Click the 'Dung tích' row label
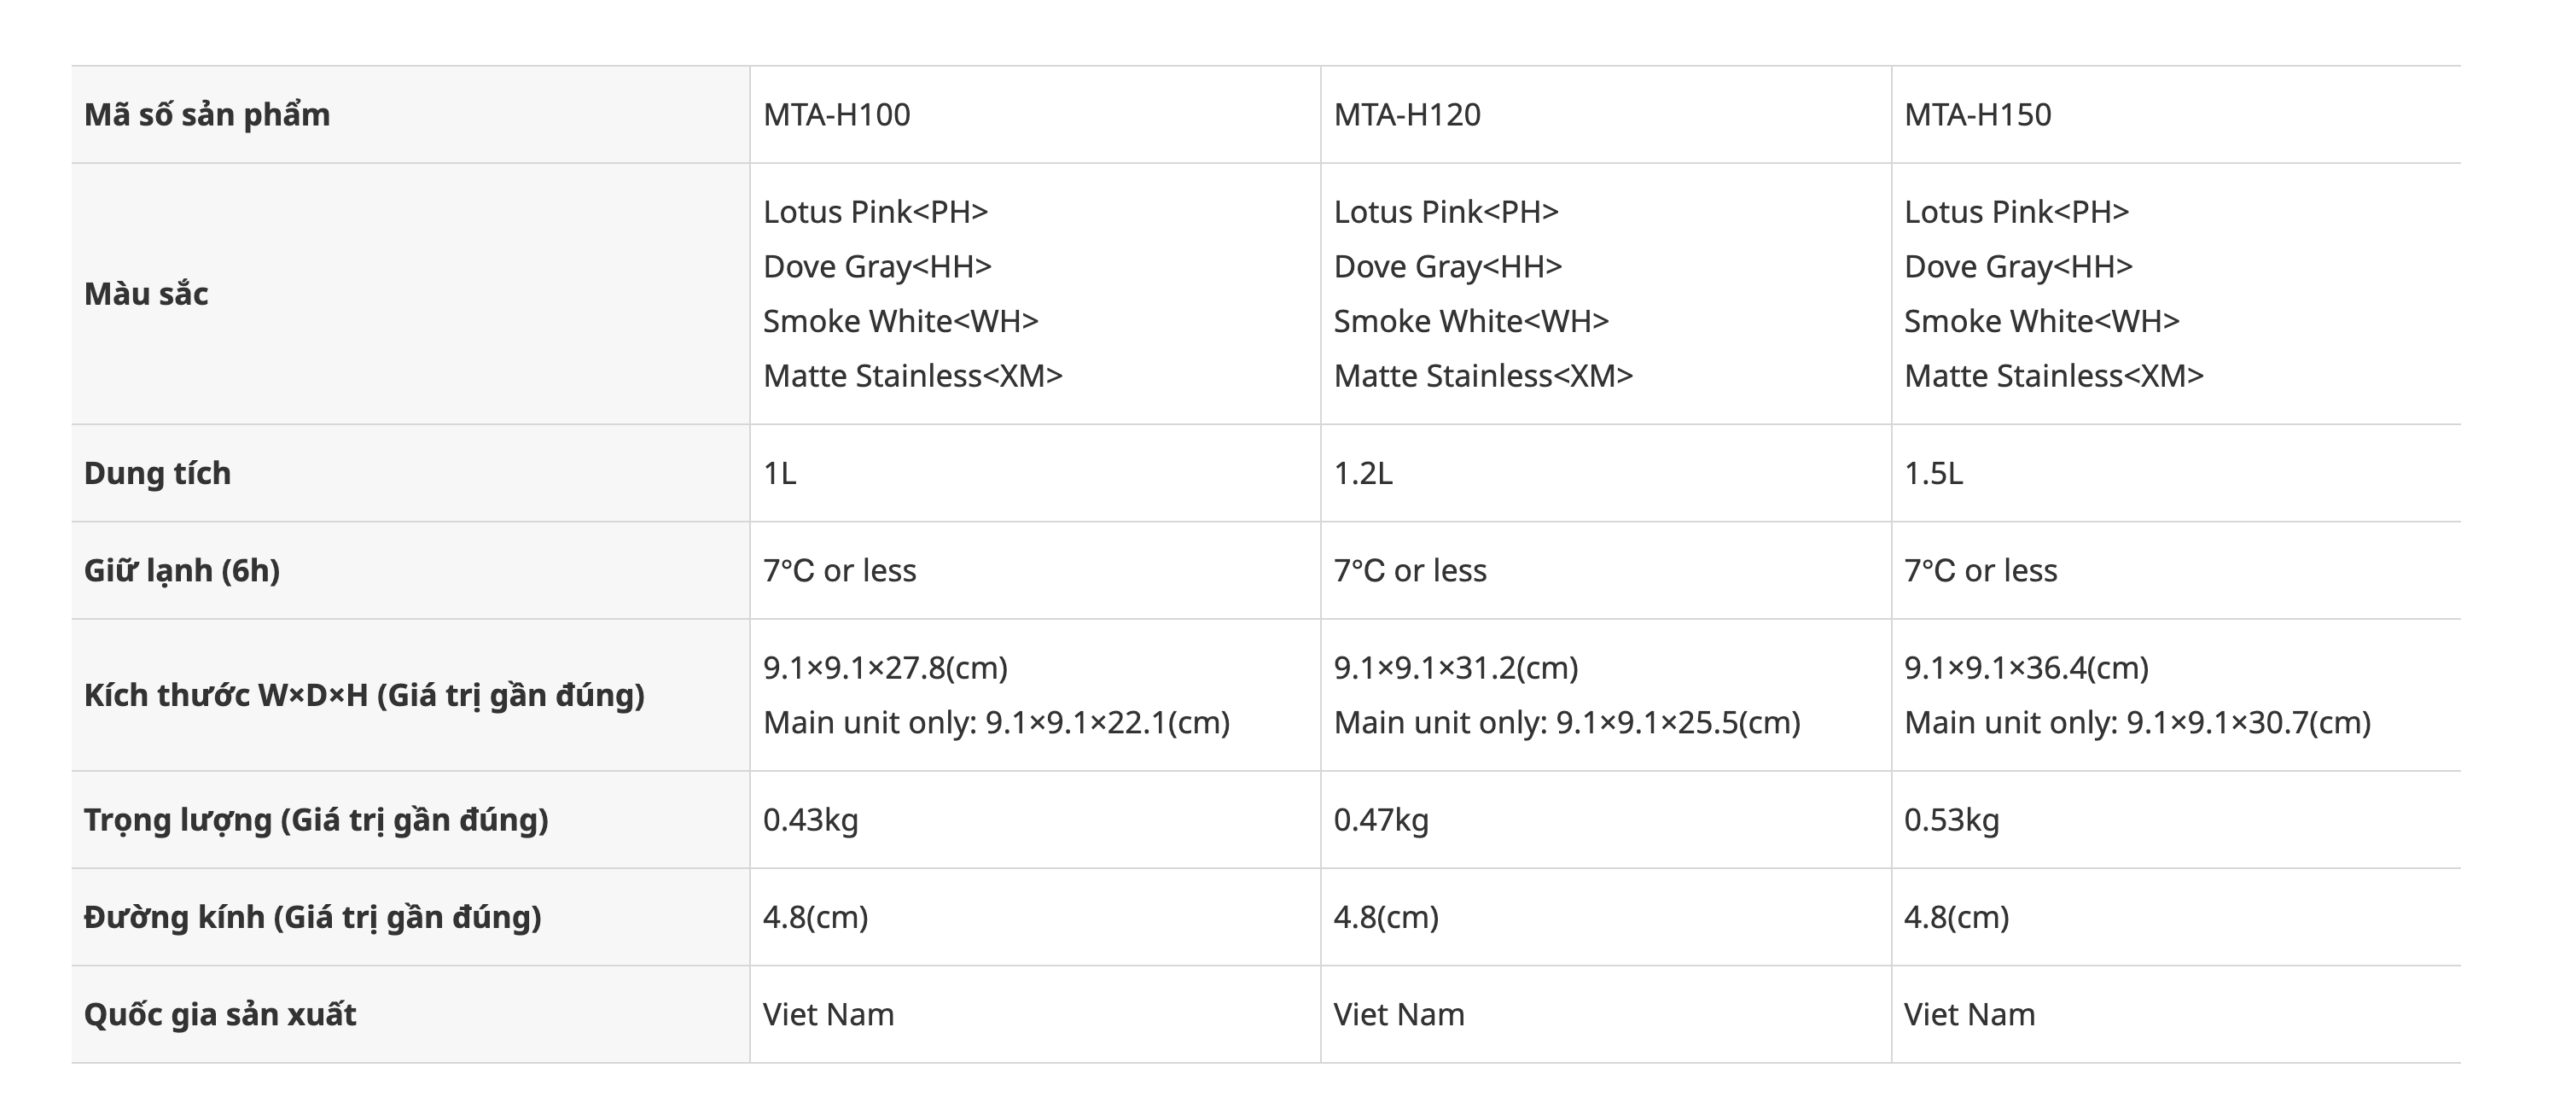The width and height of the screenshot is (2560, 1103). (x=157, y=473)
